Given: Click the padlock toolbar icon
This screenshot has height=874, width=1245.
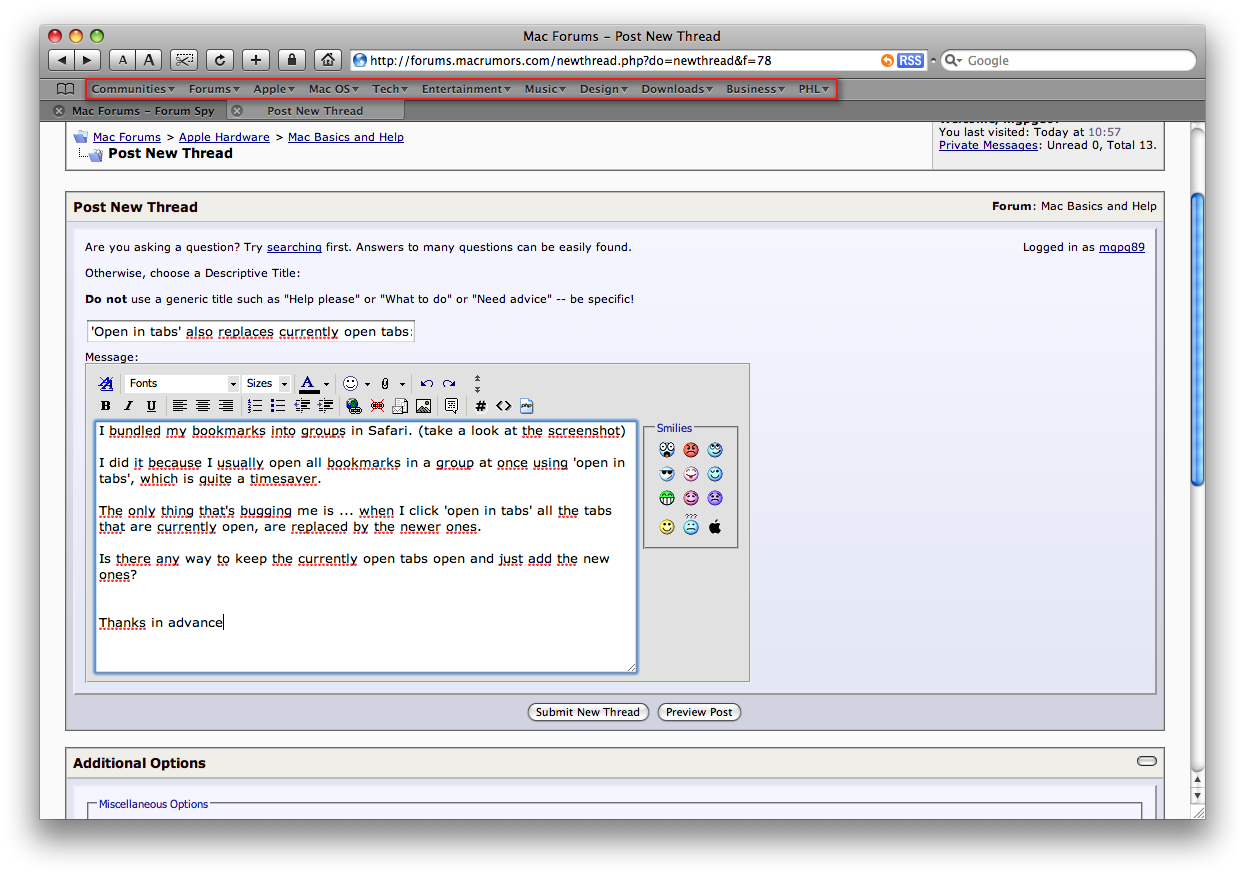Looking at the screenshot, I should pyautogui.click(x=292, y=60).
